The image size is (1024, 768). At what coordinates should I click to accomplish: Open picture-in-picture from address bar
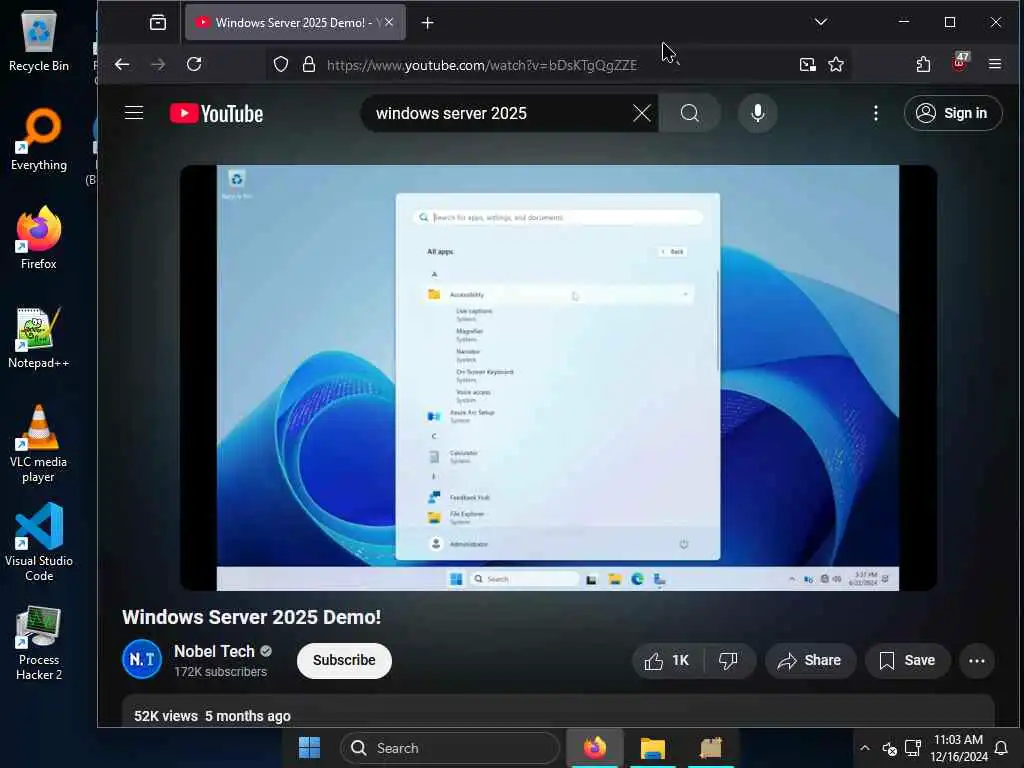point(808,64)
